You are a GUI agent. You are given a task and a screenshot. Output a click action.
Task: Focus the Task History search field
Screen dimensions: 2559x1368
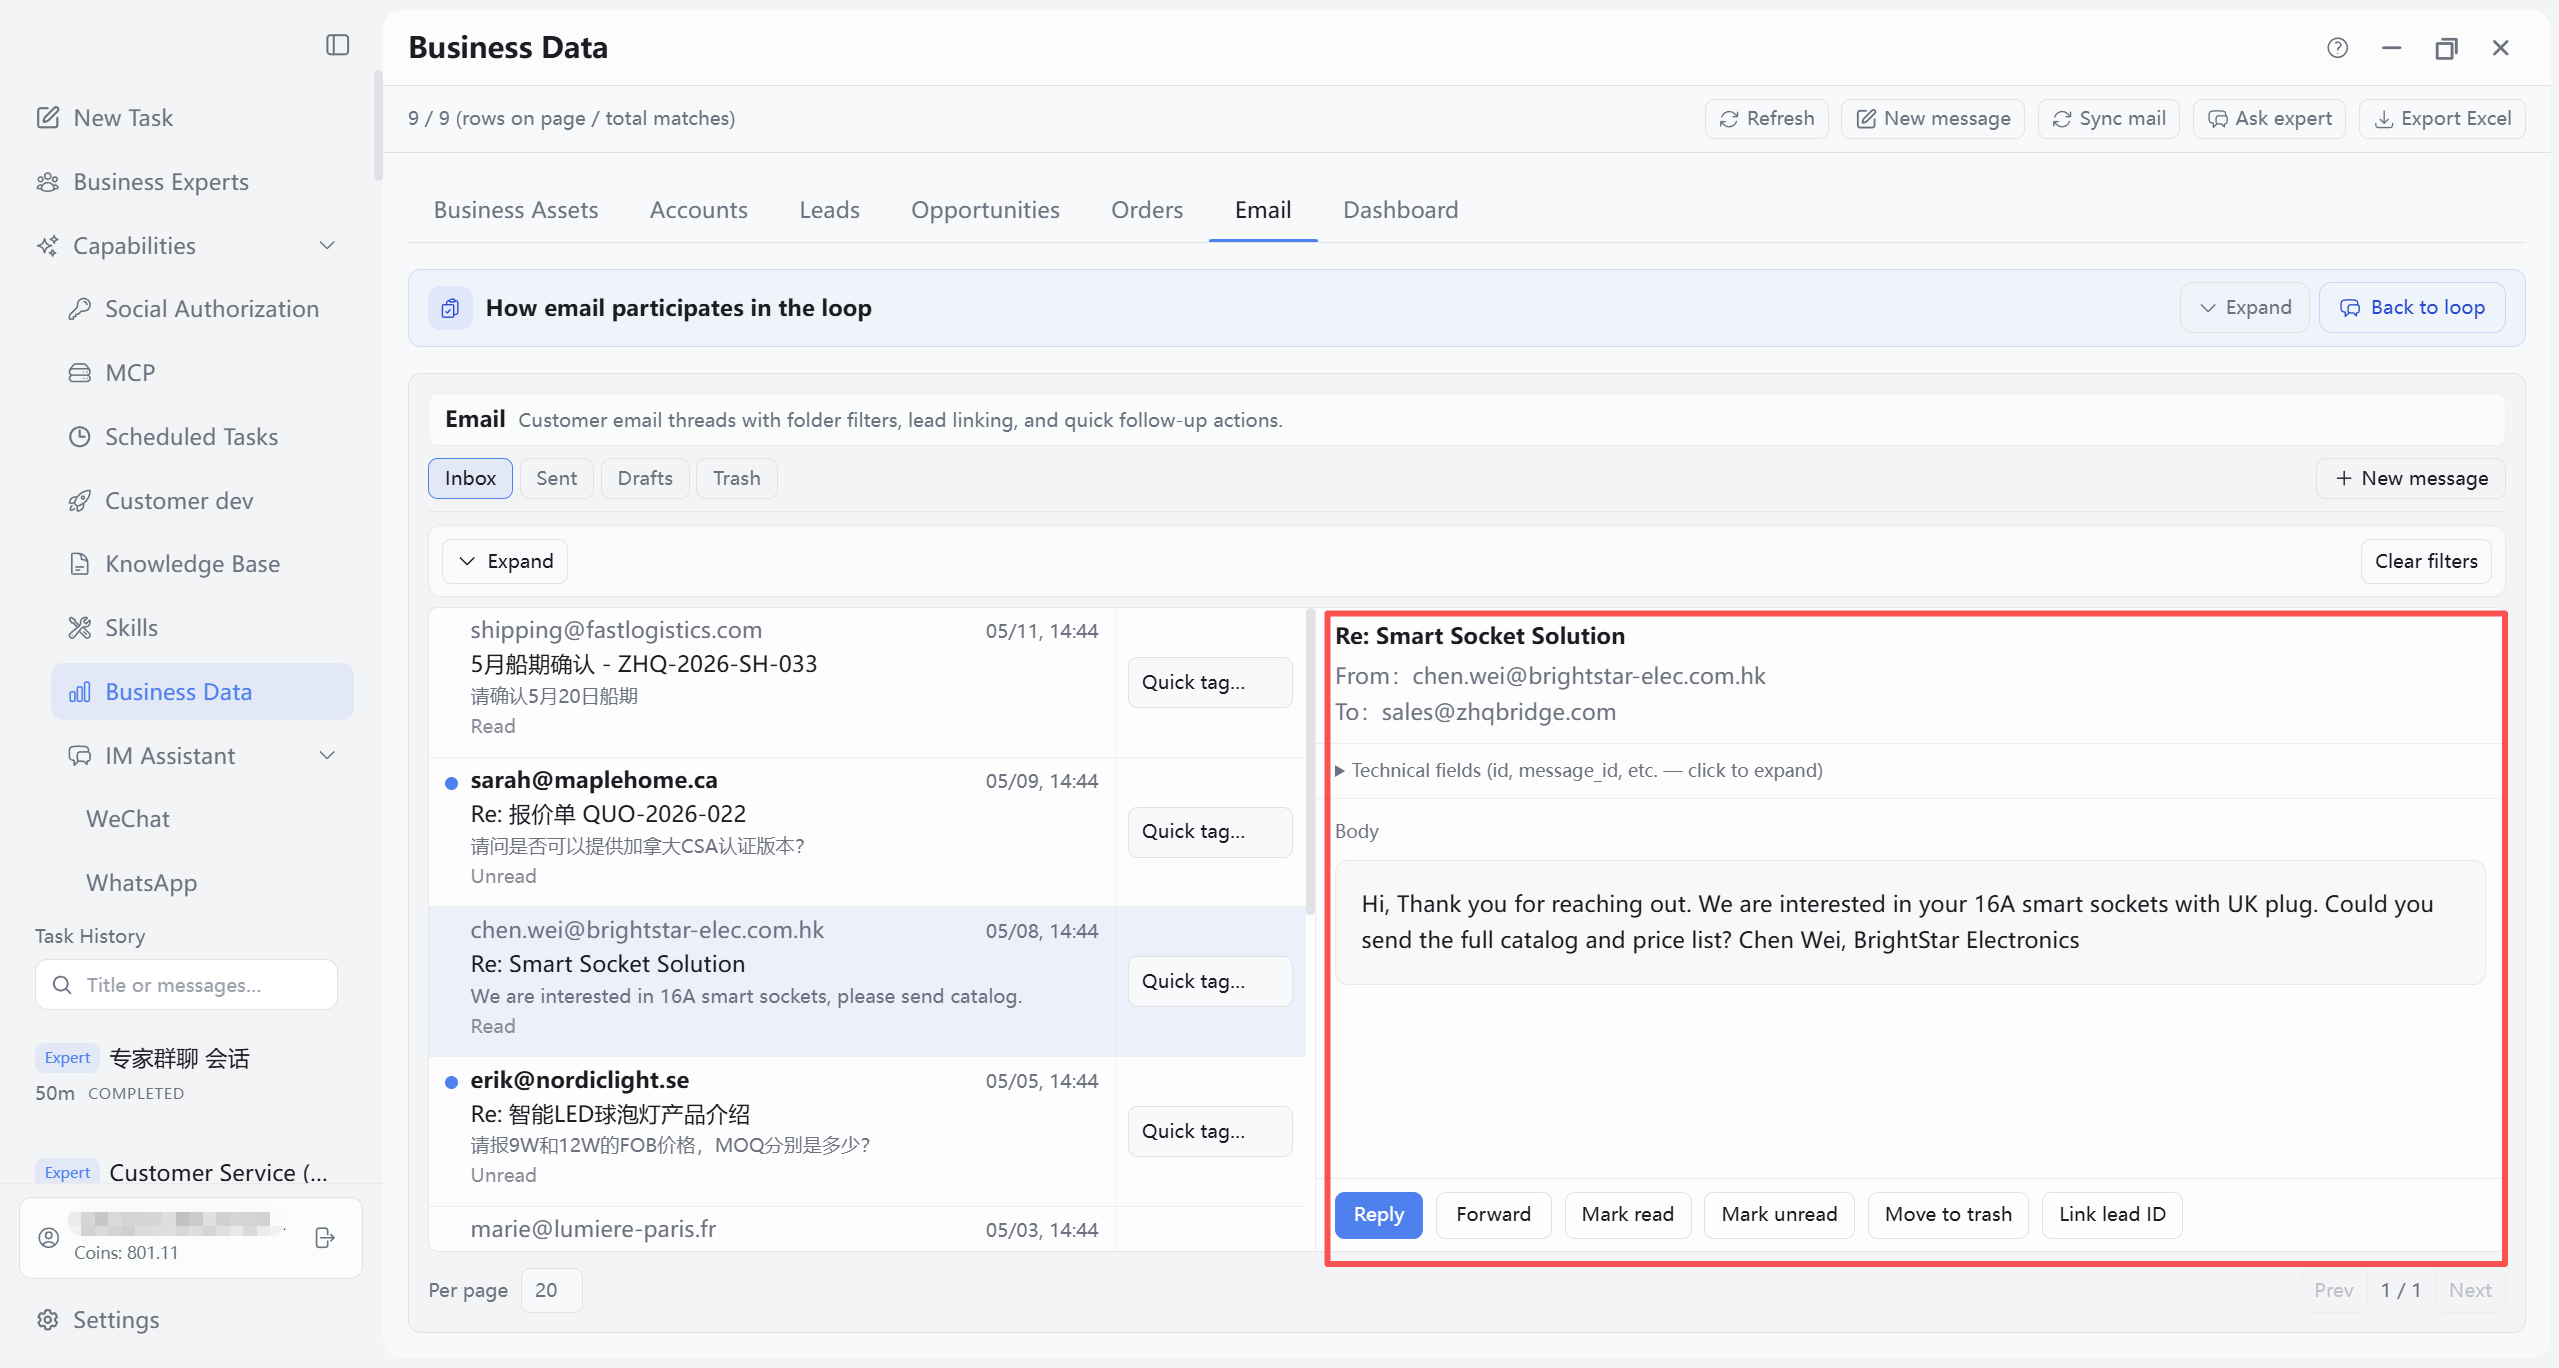[186, 985]
